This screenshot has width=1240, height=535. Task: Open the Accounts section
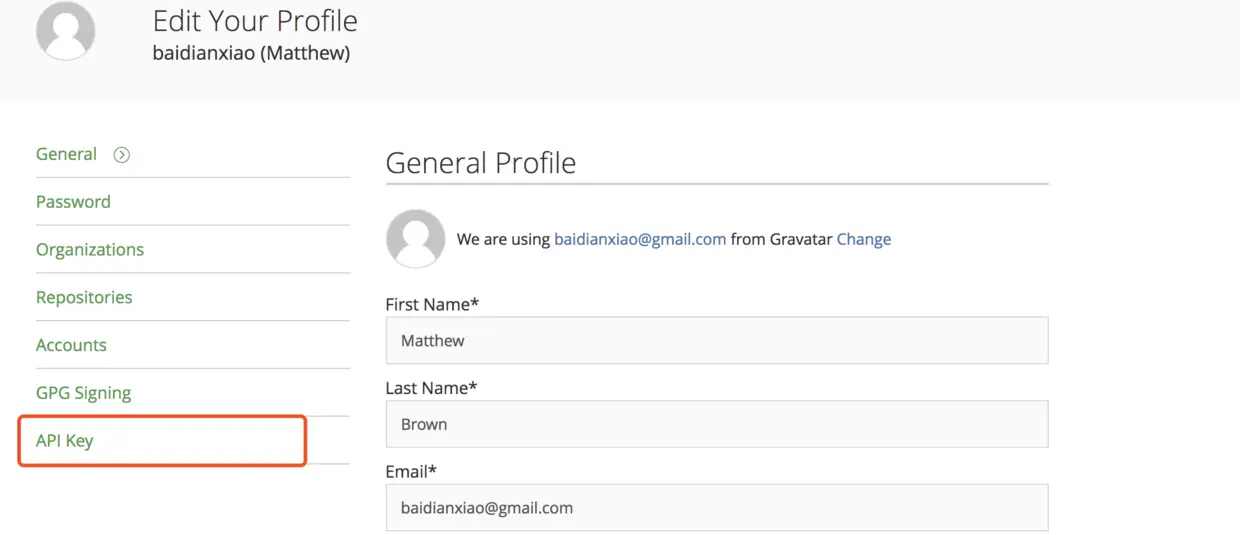coord(71,346)
